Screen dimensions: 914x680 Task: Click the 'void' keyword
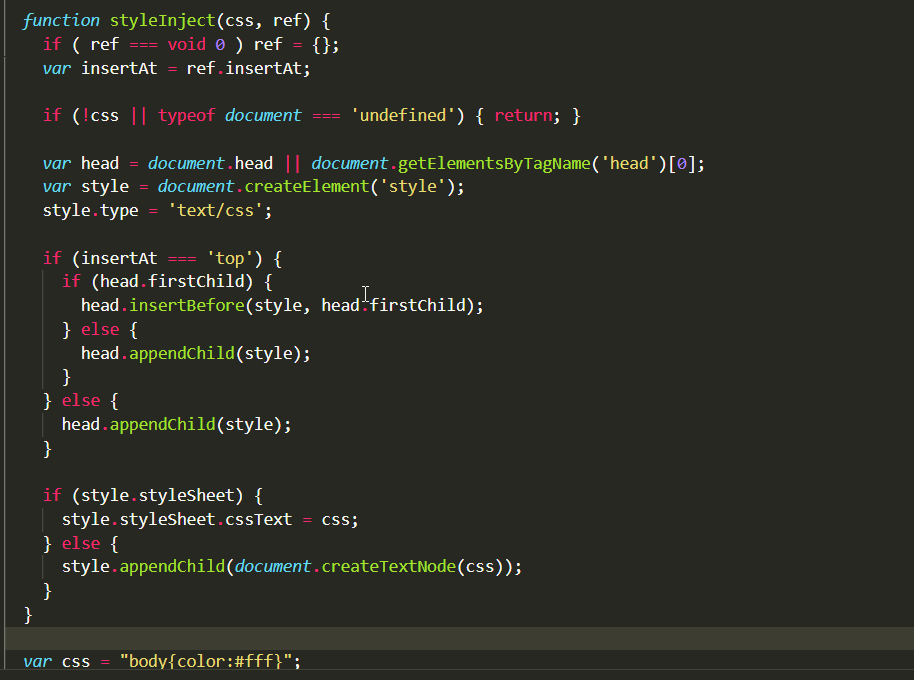click(187, 45)
